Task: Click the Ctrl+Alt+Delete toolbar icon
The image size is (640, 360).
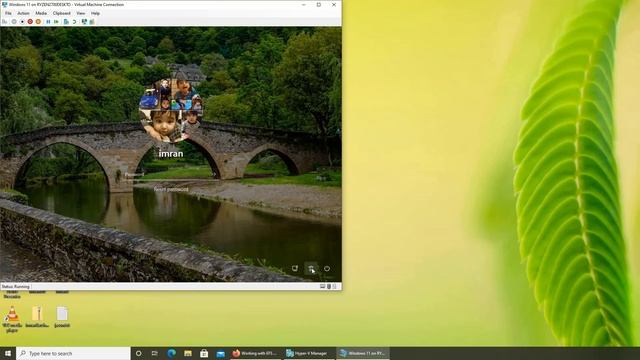Action: click(5, 22)
